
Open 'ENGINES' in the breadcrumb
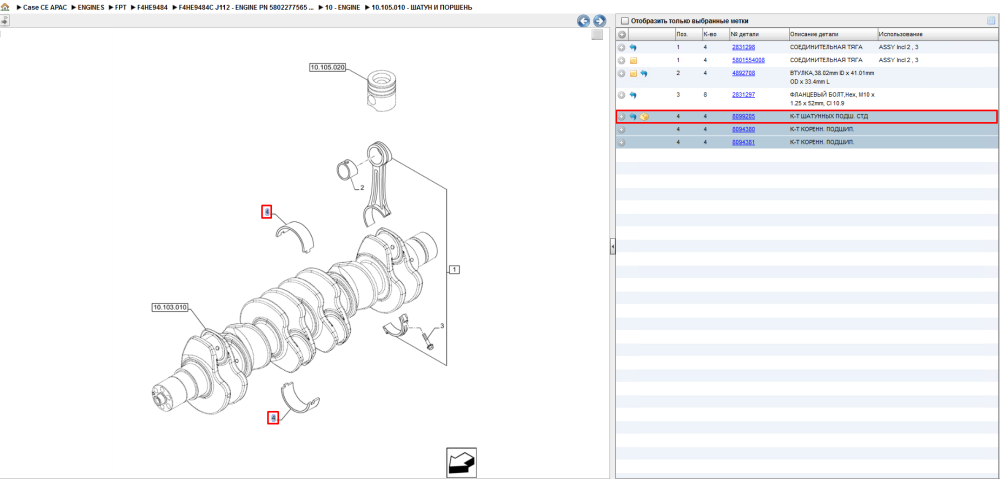click(x=91, y=7)
